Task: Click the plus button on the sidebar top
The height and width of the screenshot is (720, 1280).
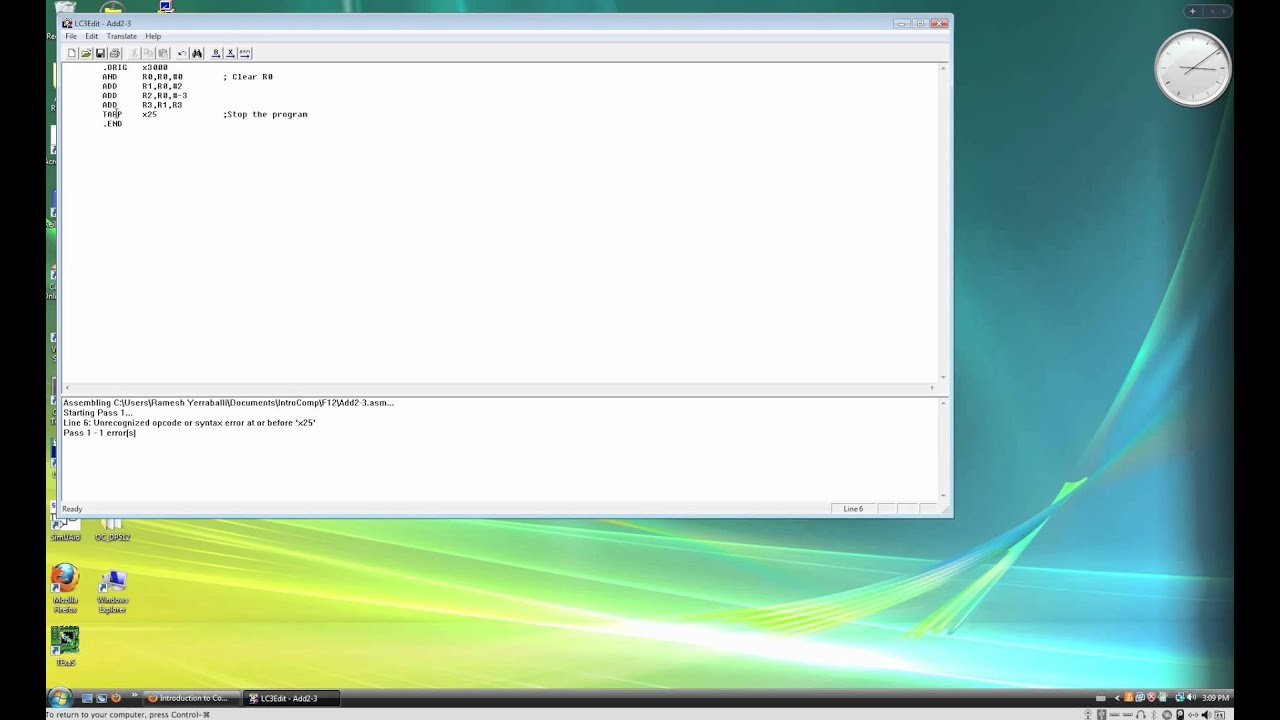Action: pyautogui.click(x=1192, y=11)
